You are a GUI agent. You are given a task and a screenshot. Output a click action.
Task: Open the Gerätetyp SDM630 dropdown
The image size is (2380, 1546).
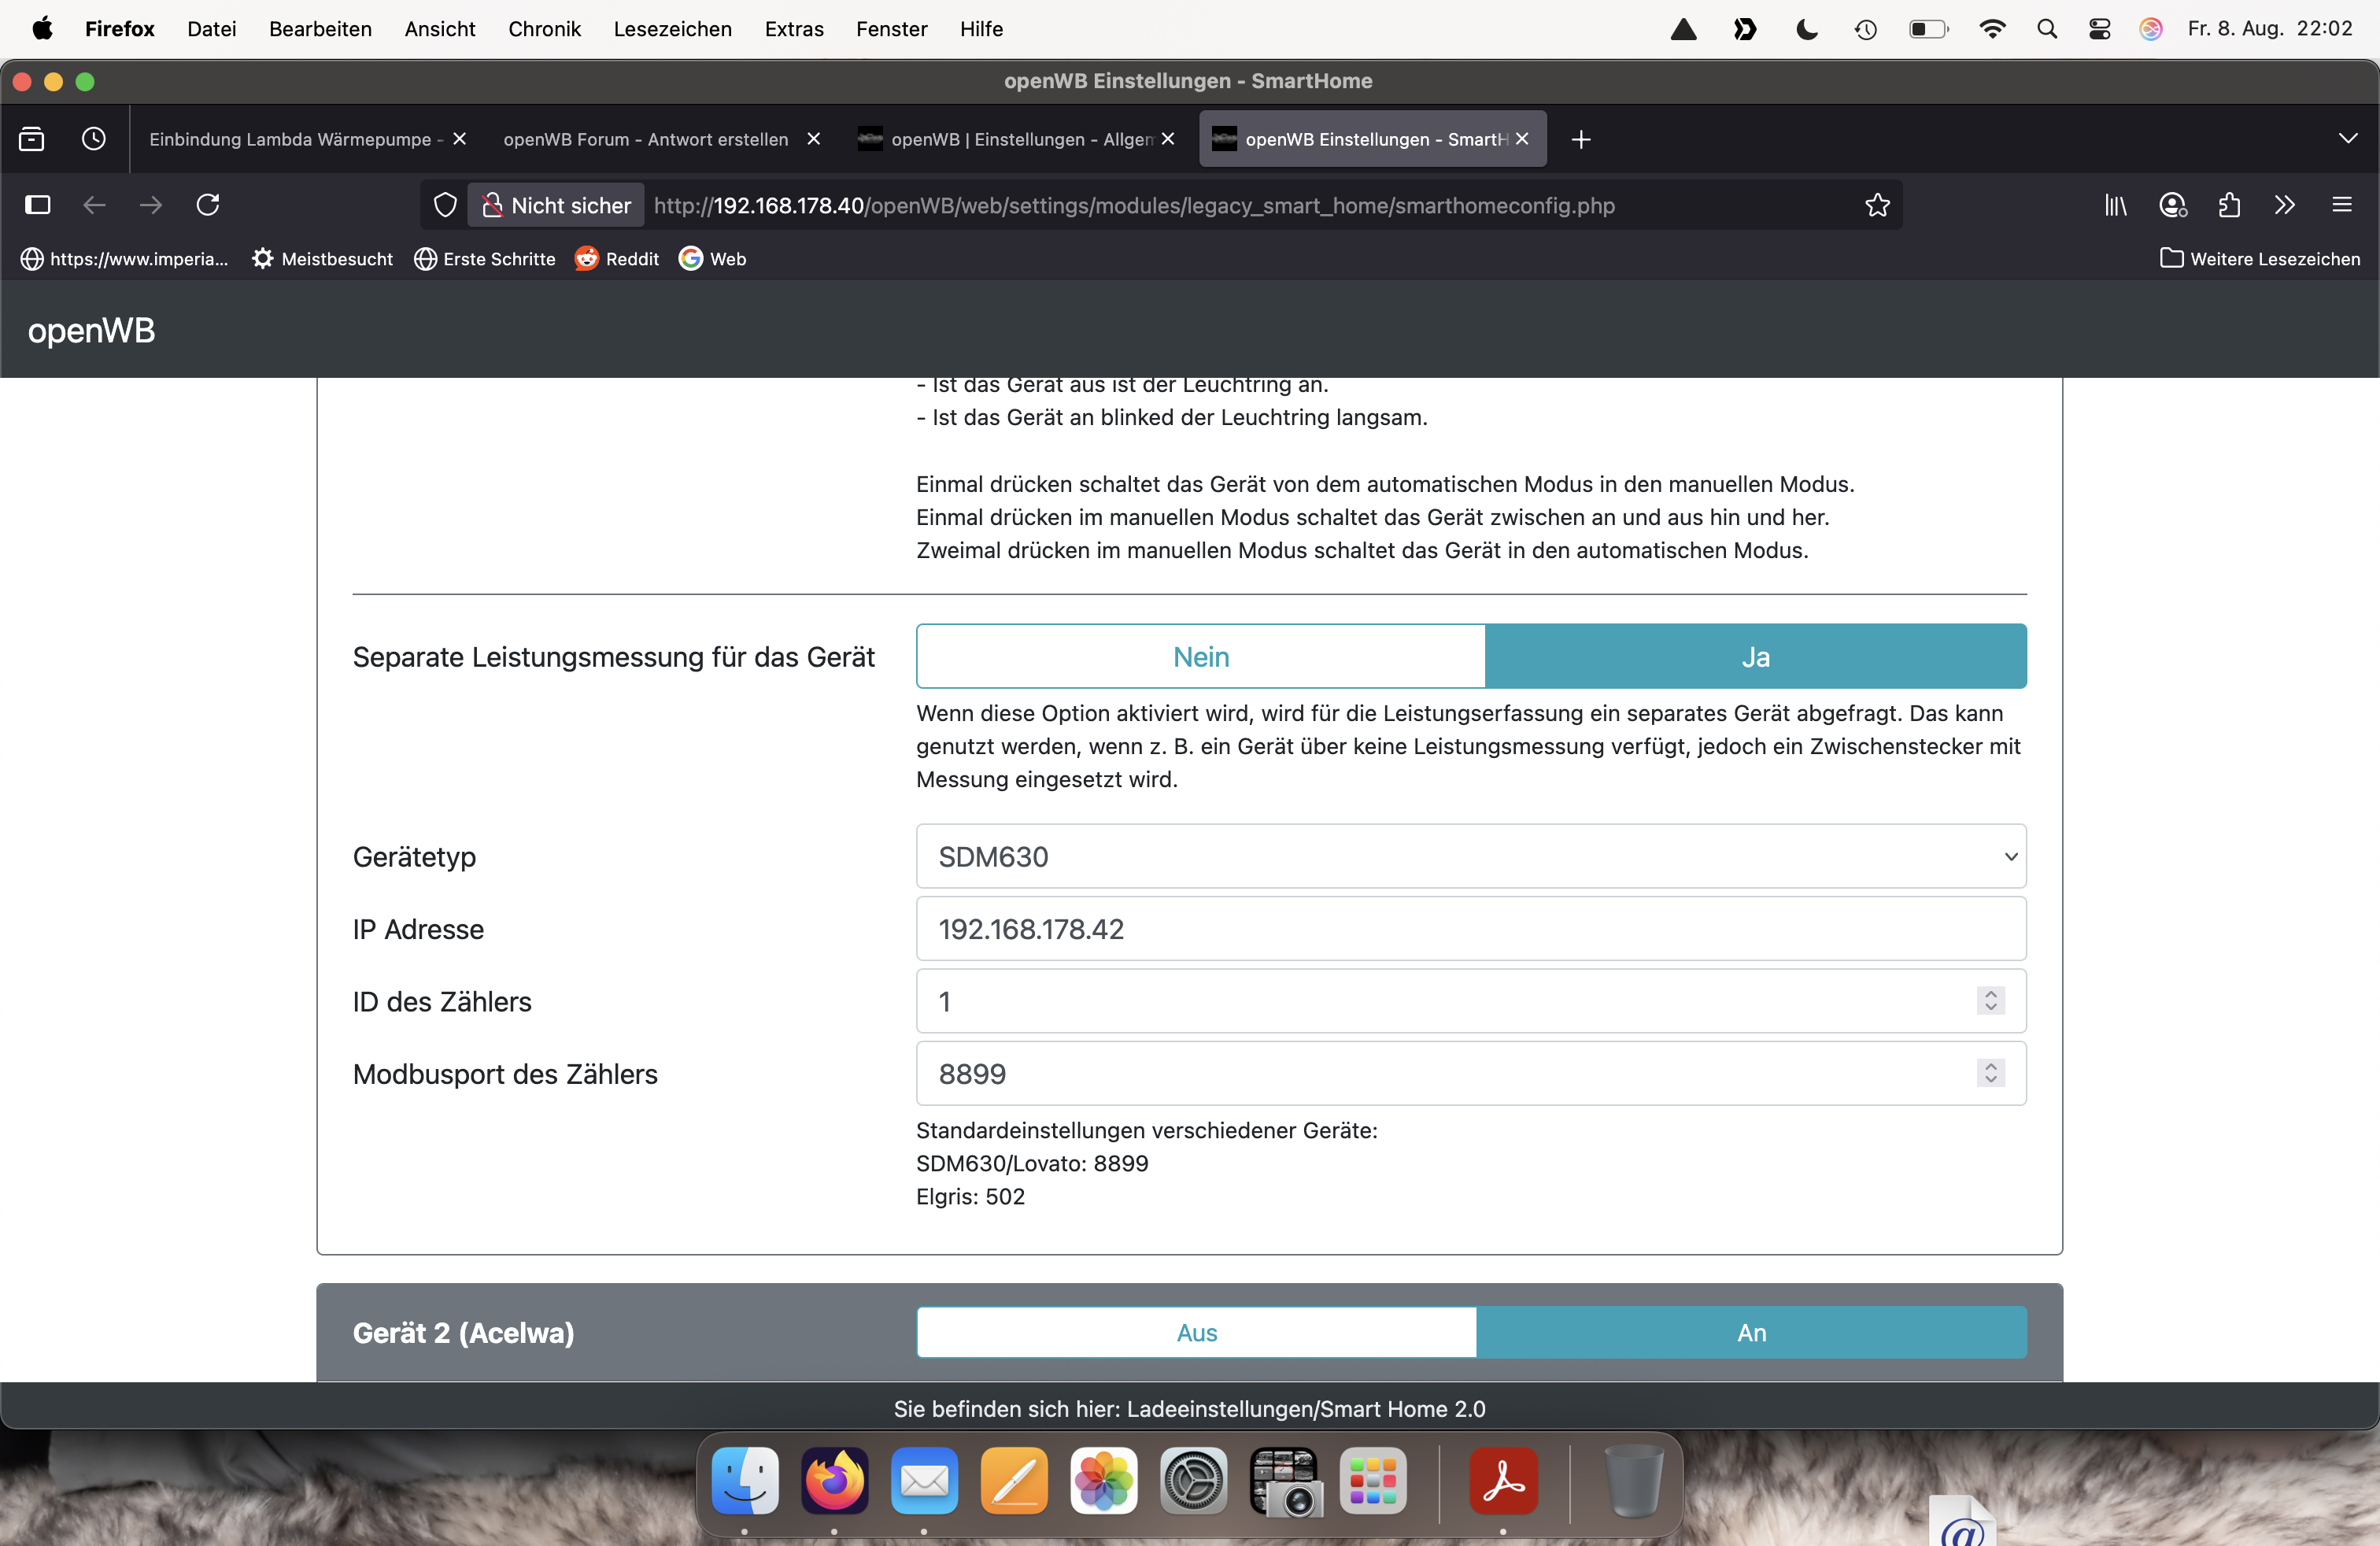tap(1470, 857)
